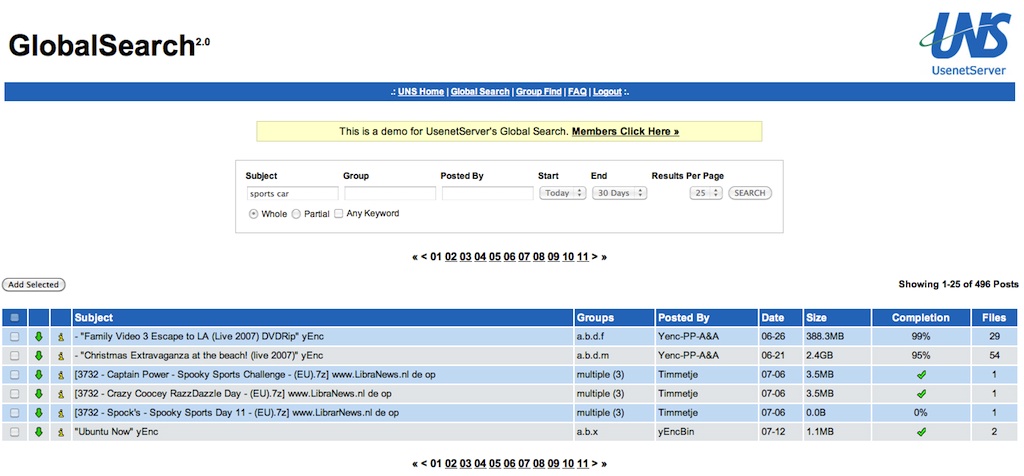Click the Date column header
Viewport: 1024px width, 476px height.
pos(780,318)
